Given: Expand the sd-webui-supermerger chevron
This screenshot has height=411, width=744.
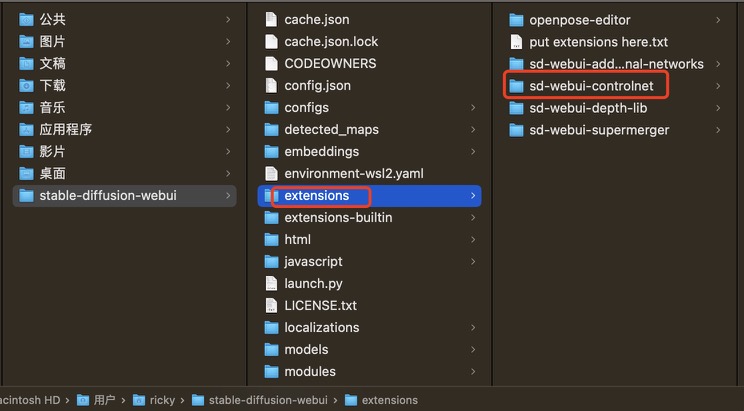Looking at the screenshot, I should [718, 130].
